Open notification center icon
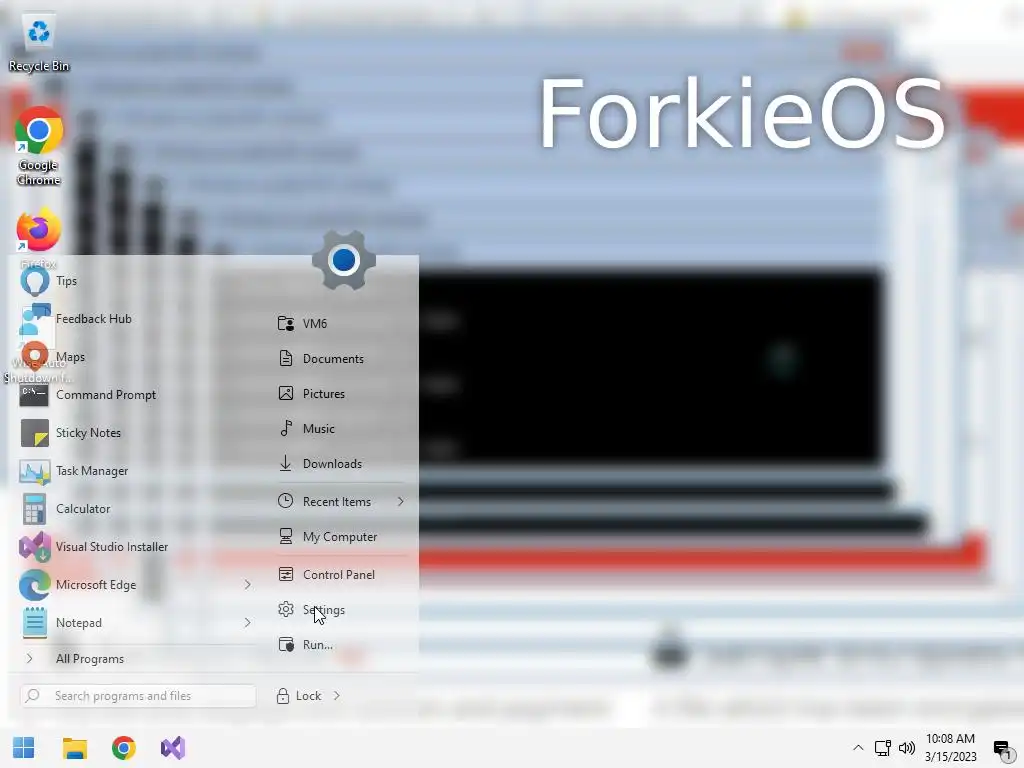1024x768 pixels. pos(1003,749)
